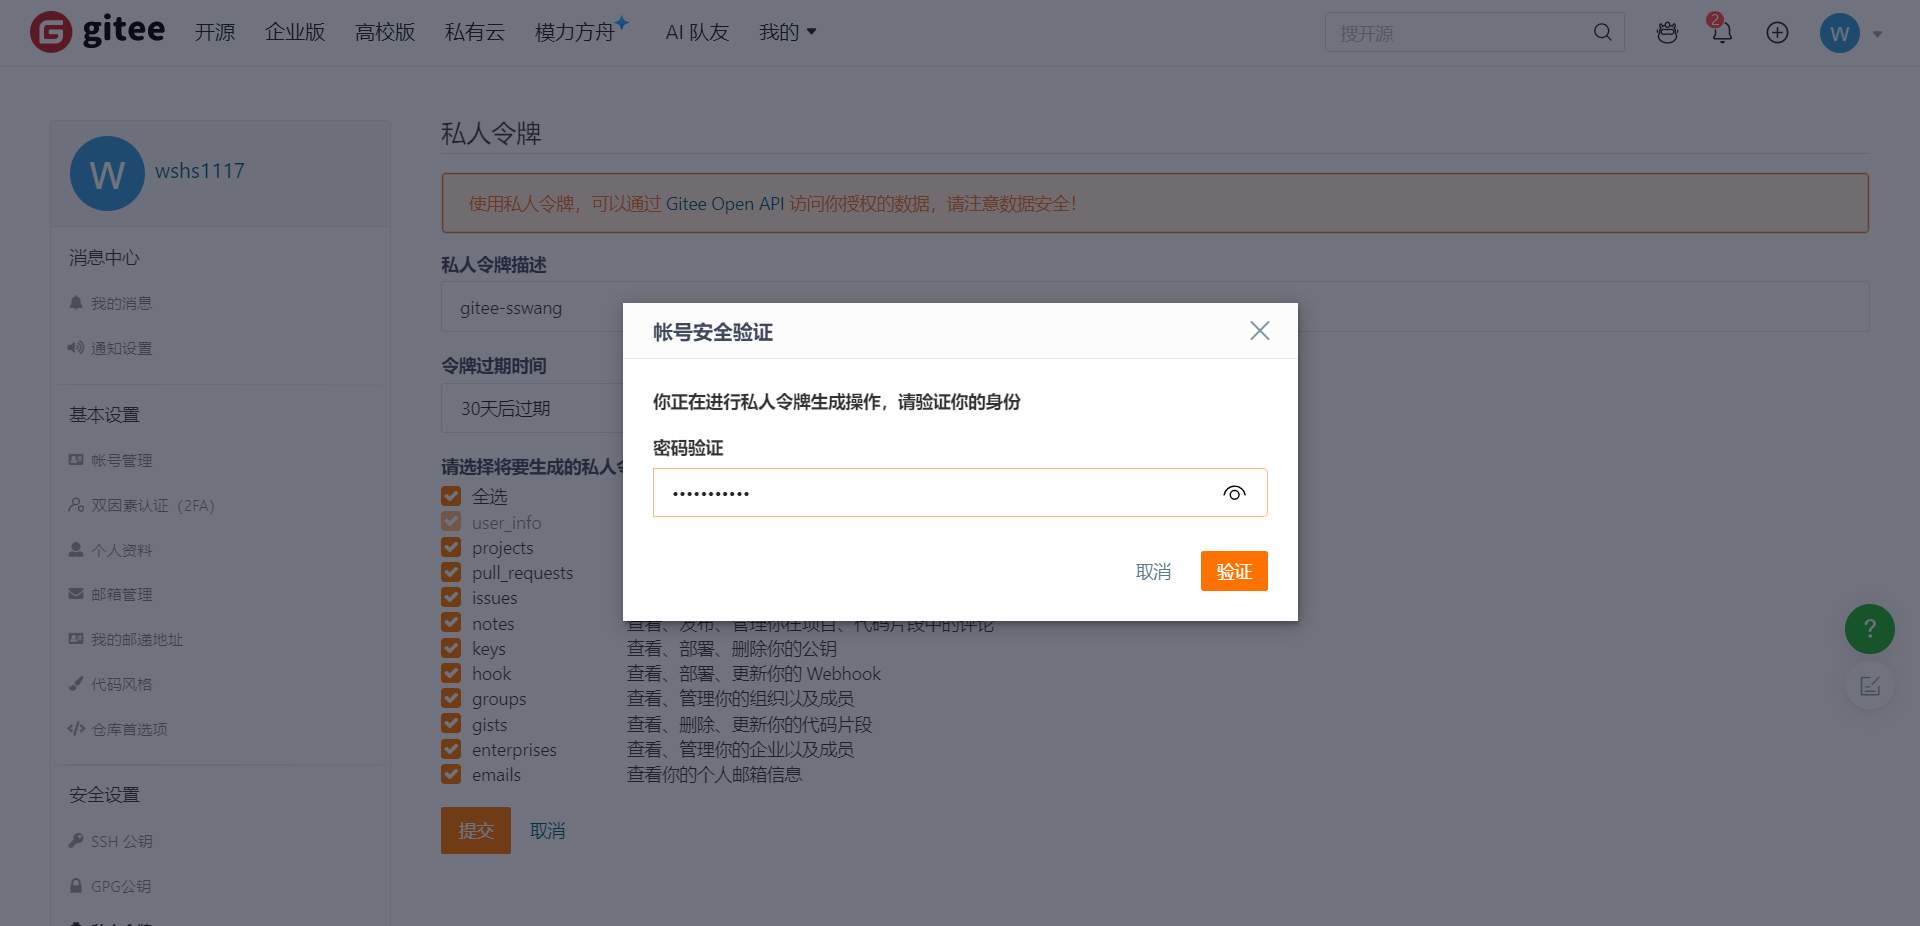
Task: Open GPG公钥 settings
Action: pyautogui.click(x=110, y=886)
